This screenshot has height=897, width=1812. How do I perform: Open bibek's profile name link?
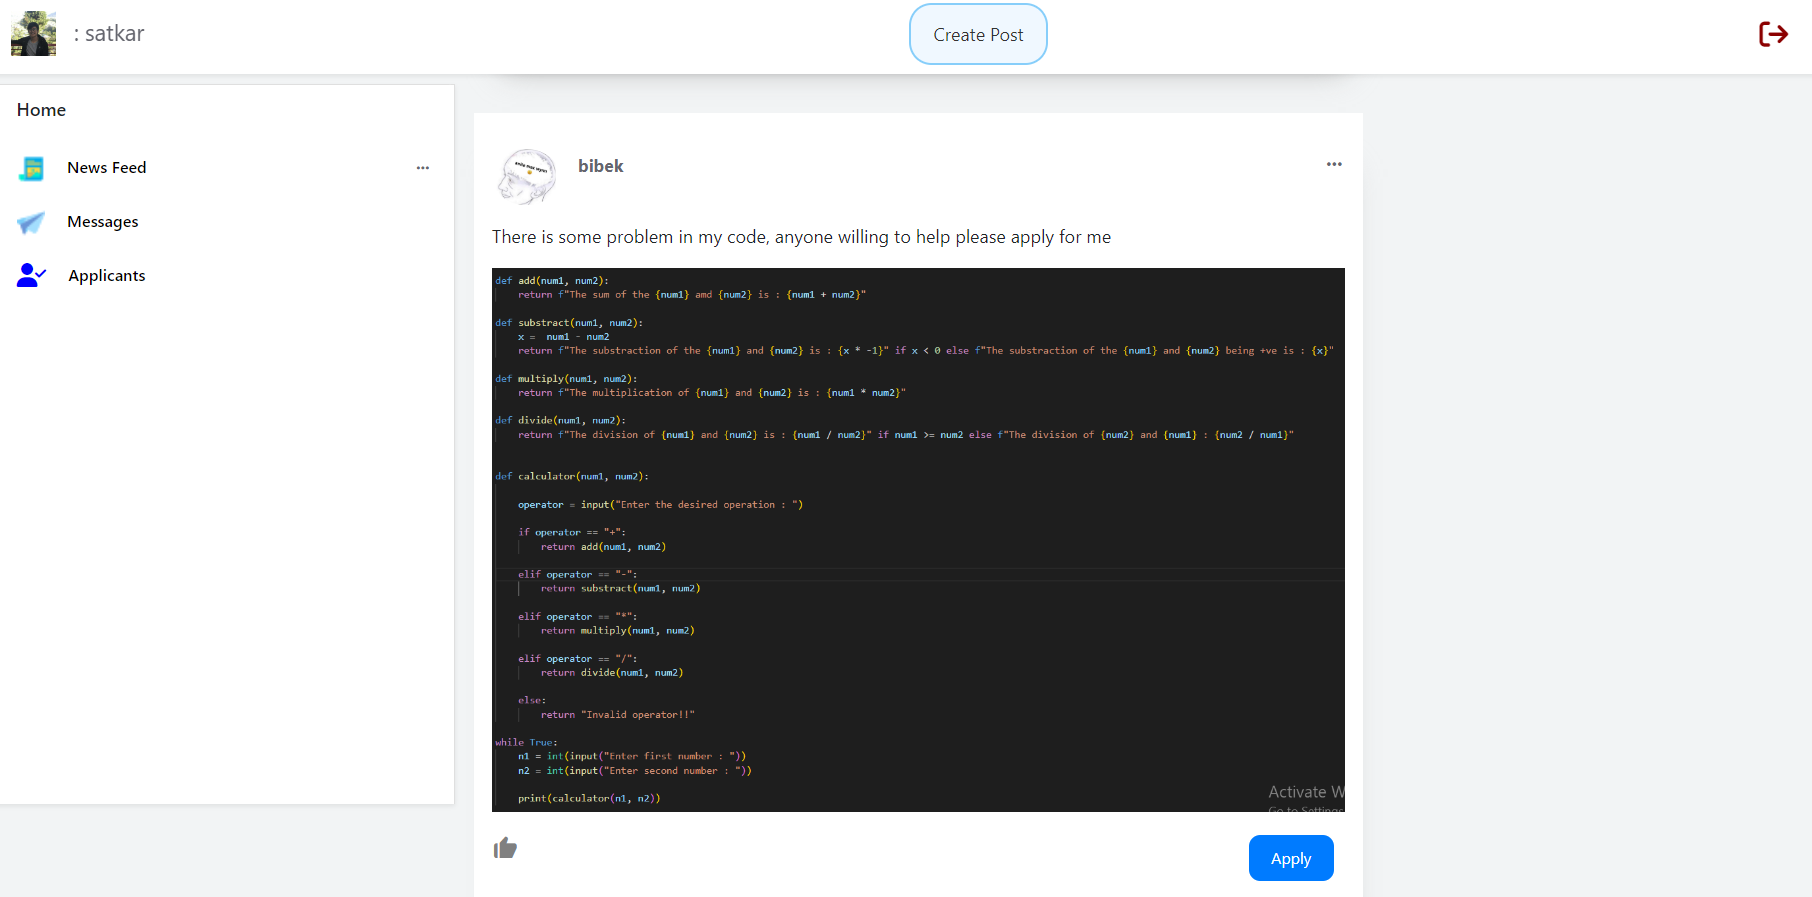[x=600, y=166]
